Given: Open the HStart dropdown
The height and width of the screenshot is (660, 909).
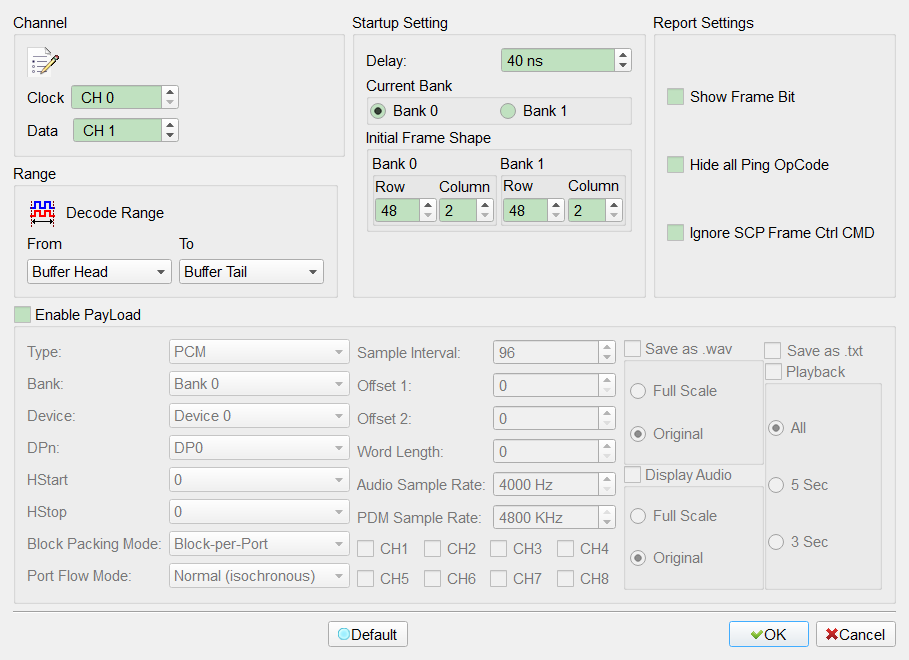Looking at the screenshot, I should tap(259, 480).
